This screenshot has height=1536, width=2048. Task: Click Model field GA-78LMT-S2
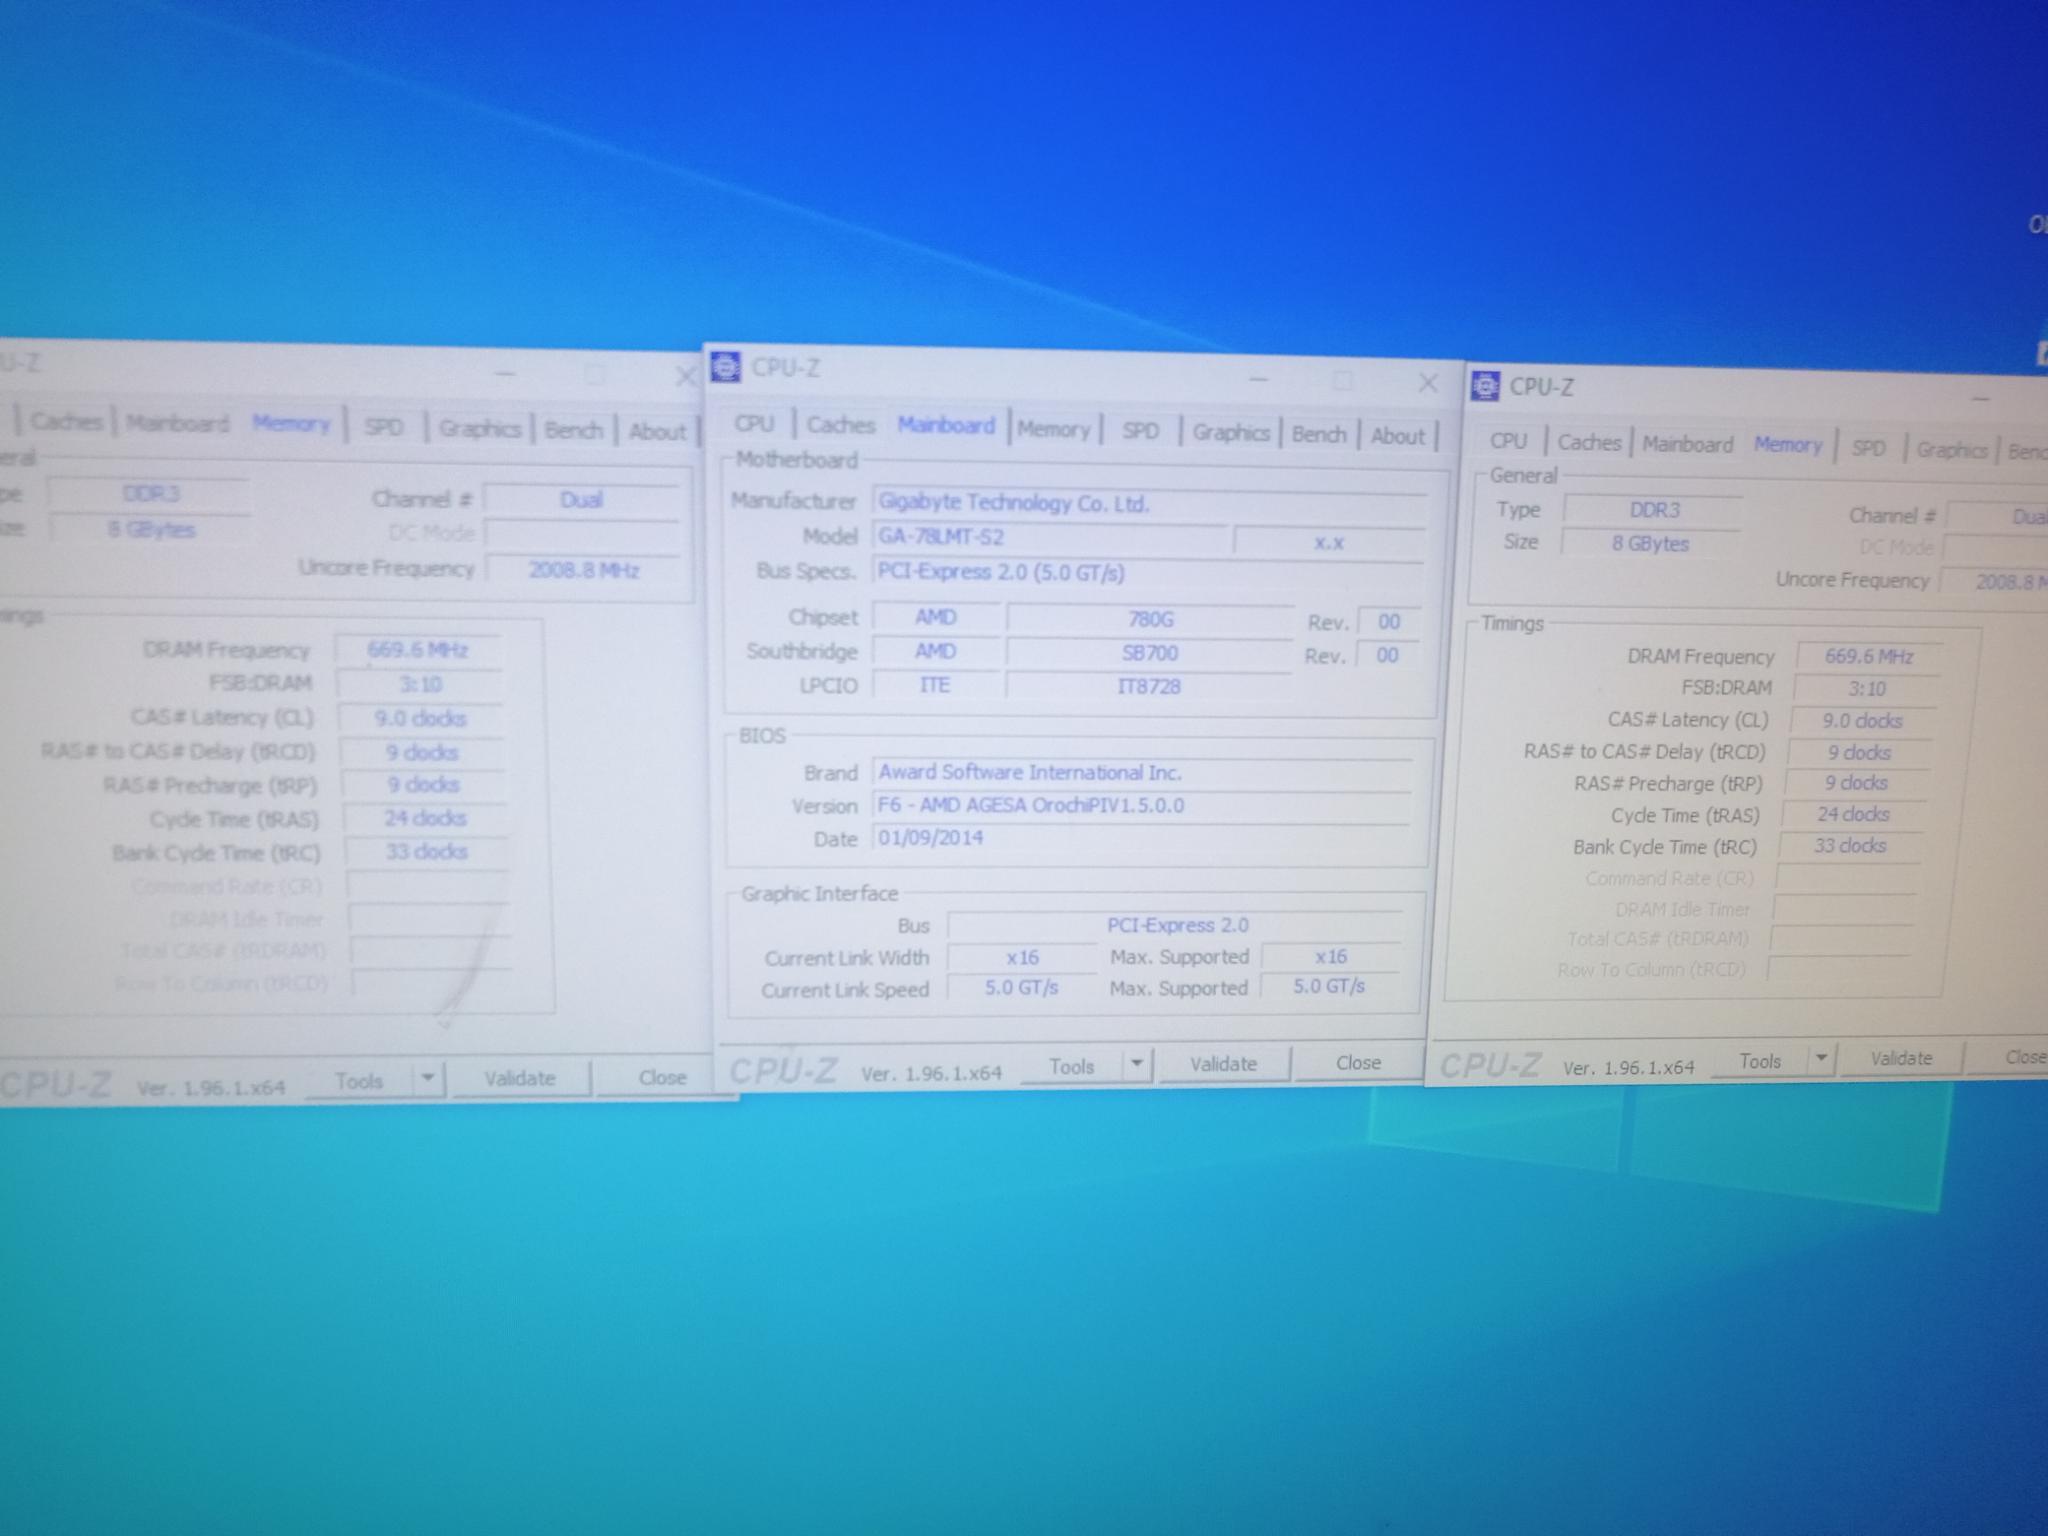tap(1050, 538)
